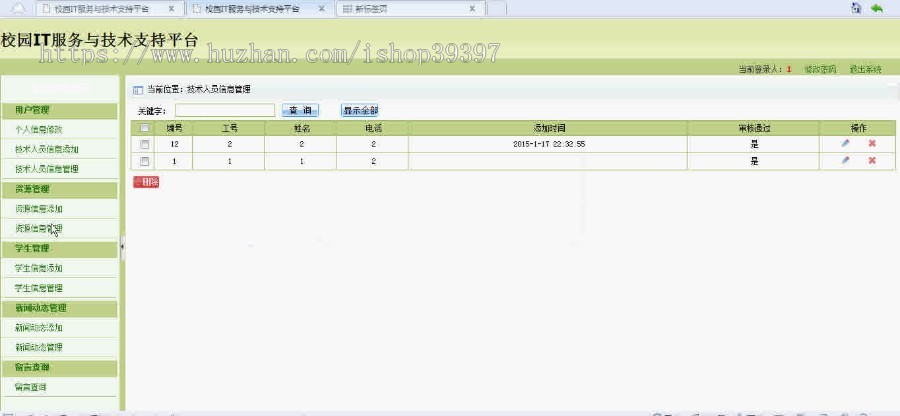This screenshot has width=900, height=416.
Task: Open 新闻动态管理 item in sidebar
Action: pos(38,348)
